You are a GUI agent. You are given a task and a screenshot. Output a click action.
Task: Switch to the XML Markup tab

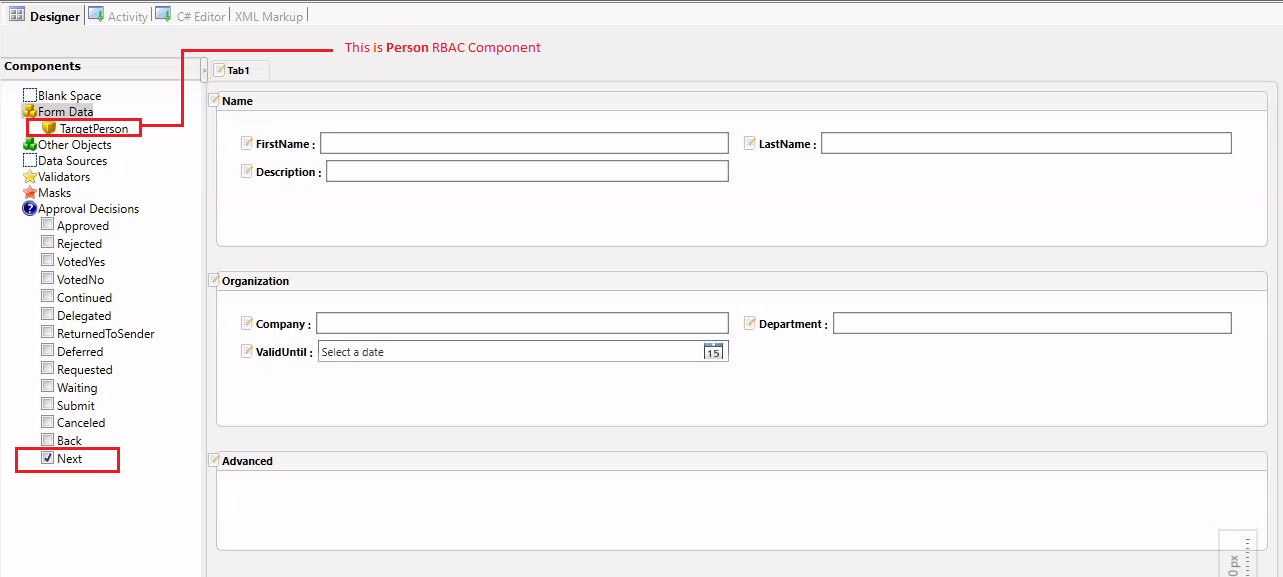click(x=268, y=16)
